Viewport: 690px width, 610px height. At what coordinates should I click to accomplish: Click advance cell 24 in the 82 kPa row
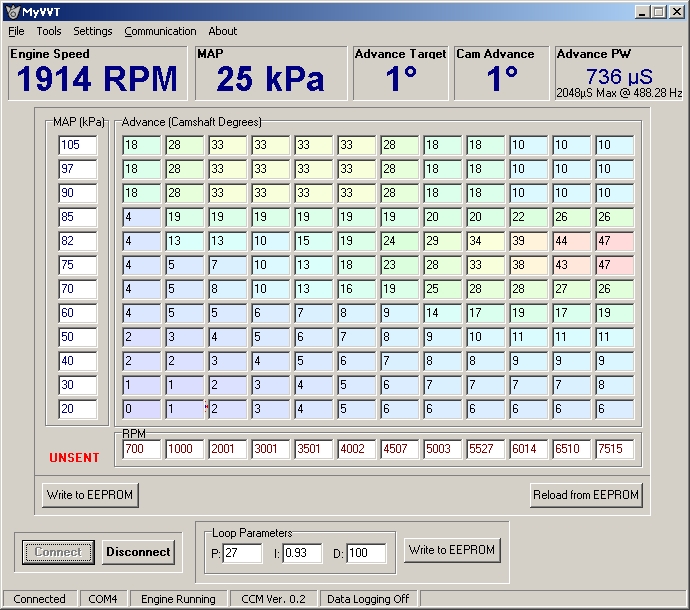(x=400, y=241)
